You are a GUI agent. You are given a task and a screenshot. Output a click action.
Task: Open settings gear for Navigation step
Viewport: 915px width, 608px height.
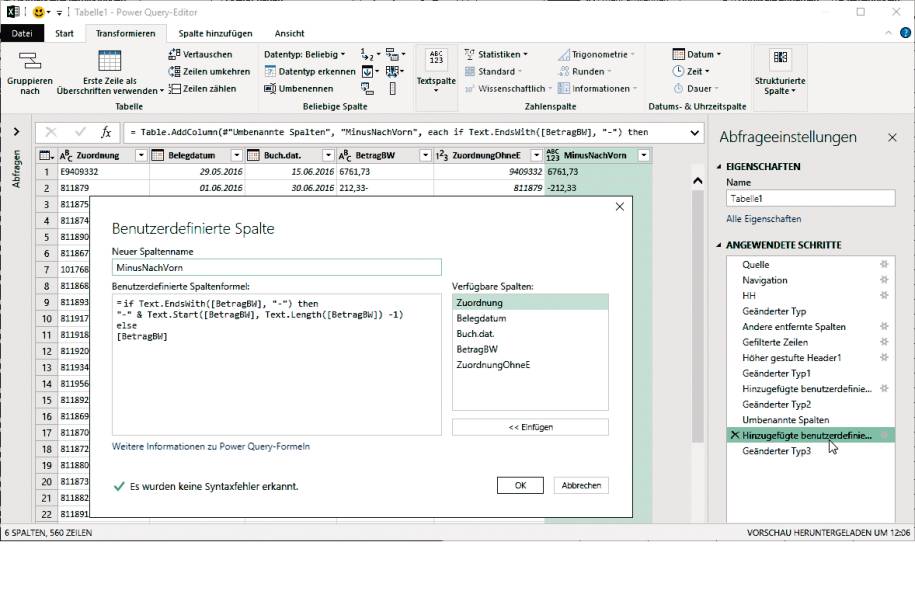[884, 280]
